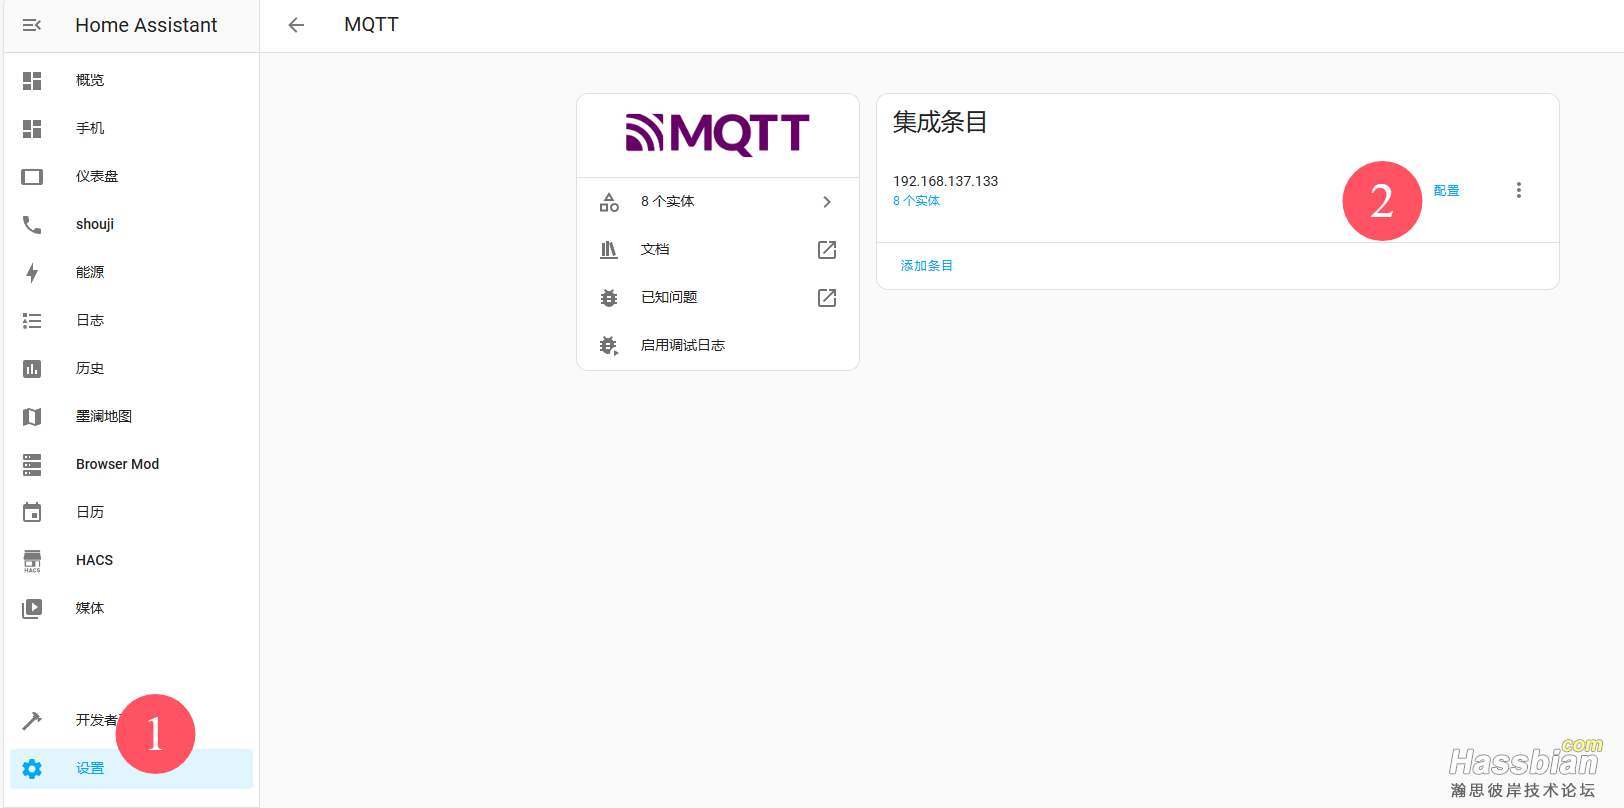Click the shapes icon beside 8 个实体
1624x808 pixels.
[609, 202]
